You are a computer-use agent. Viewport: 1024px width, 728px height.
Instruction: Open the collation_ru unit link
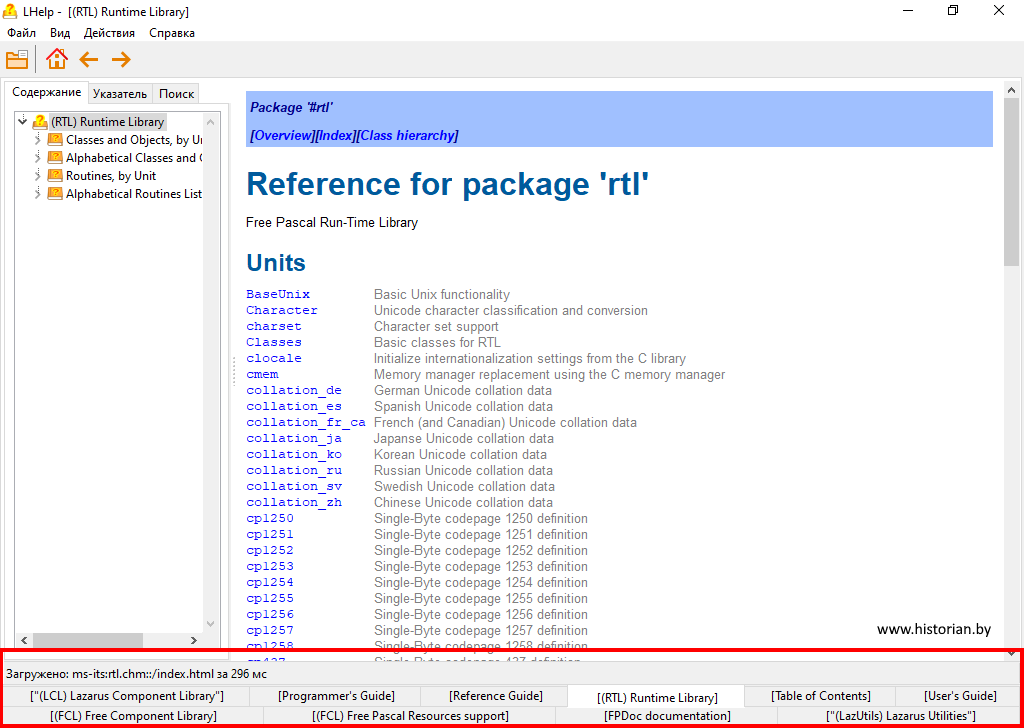(x=294, y=471)
